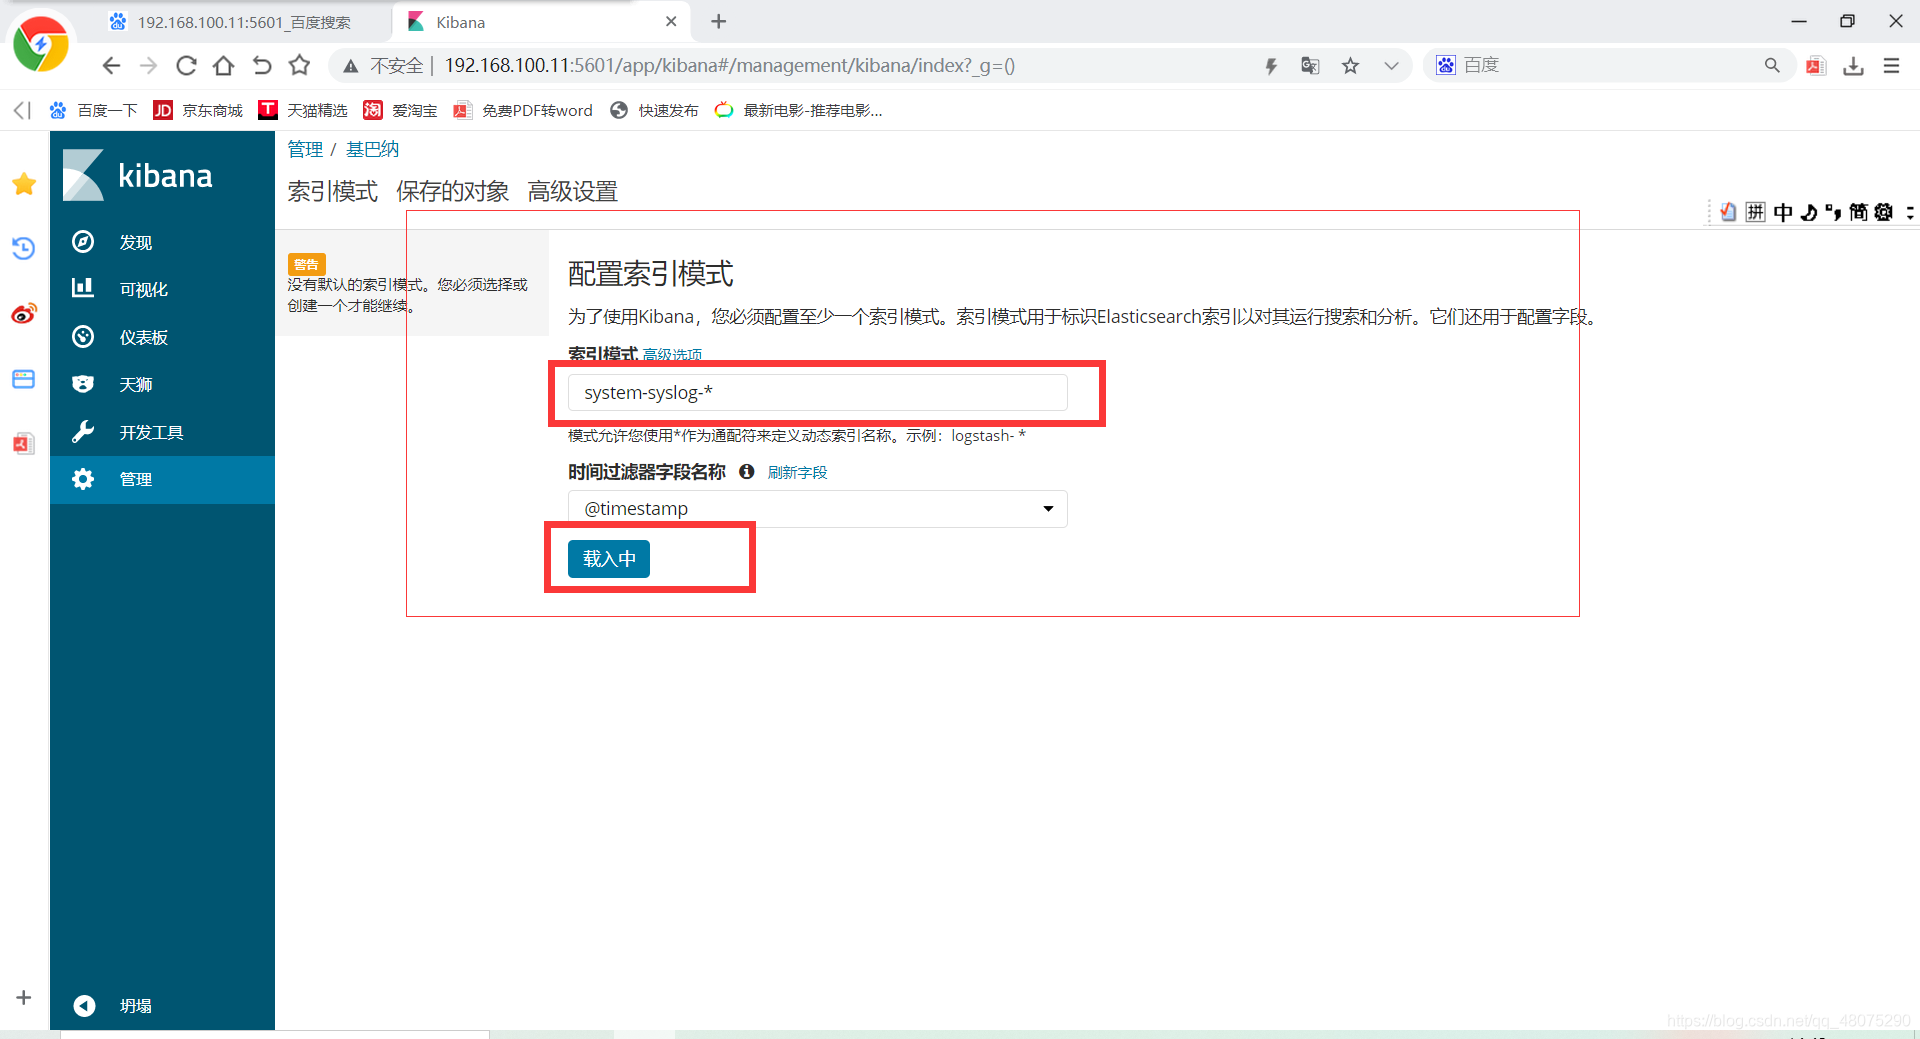
Task: Click the 高级选项 link
Action: pyautogui.click(x=672, y=355)
